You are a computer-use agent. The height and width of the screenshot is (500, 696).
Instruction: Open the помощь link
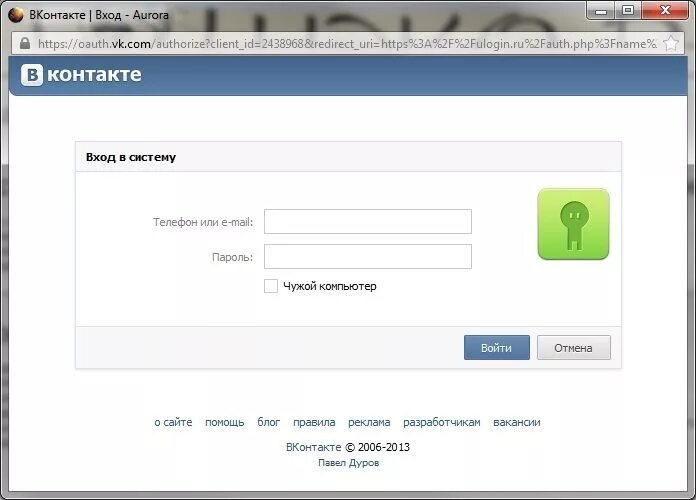tap(225, 422)
